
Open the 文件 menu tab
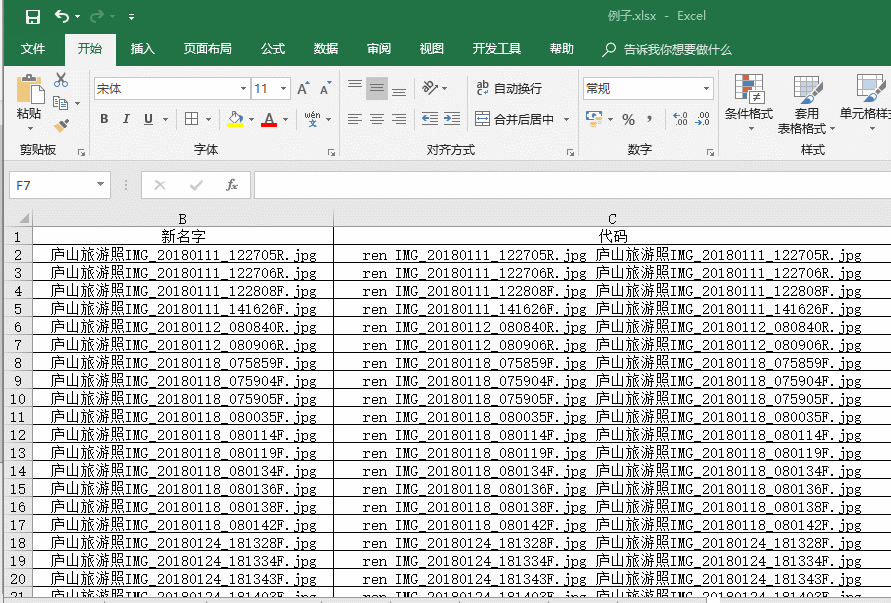click(x=33, y=49)
